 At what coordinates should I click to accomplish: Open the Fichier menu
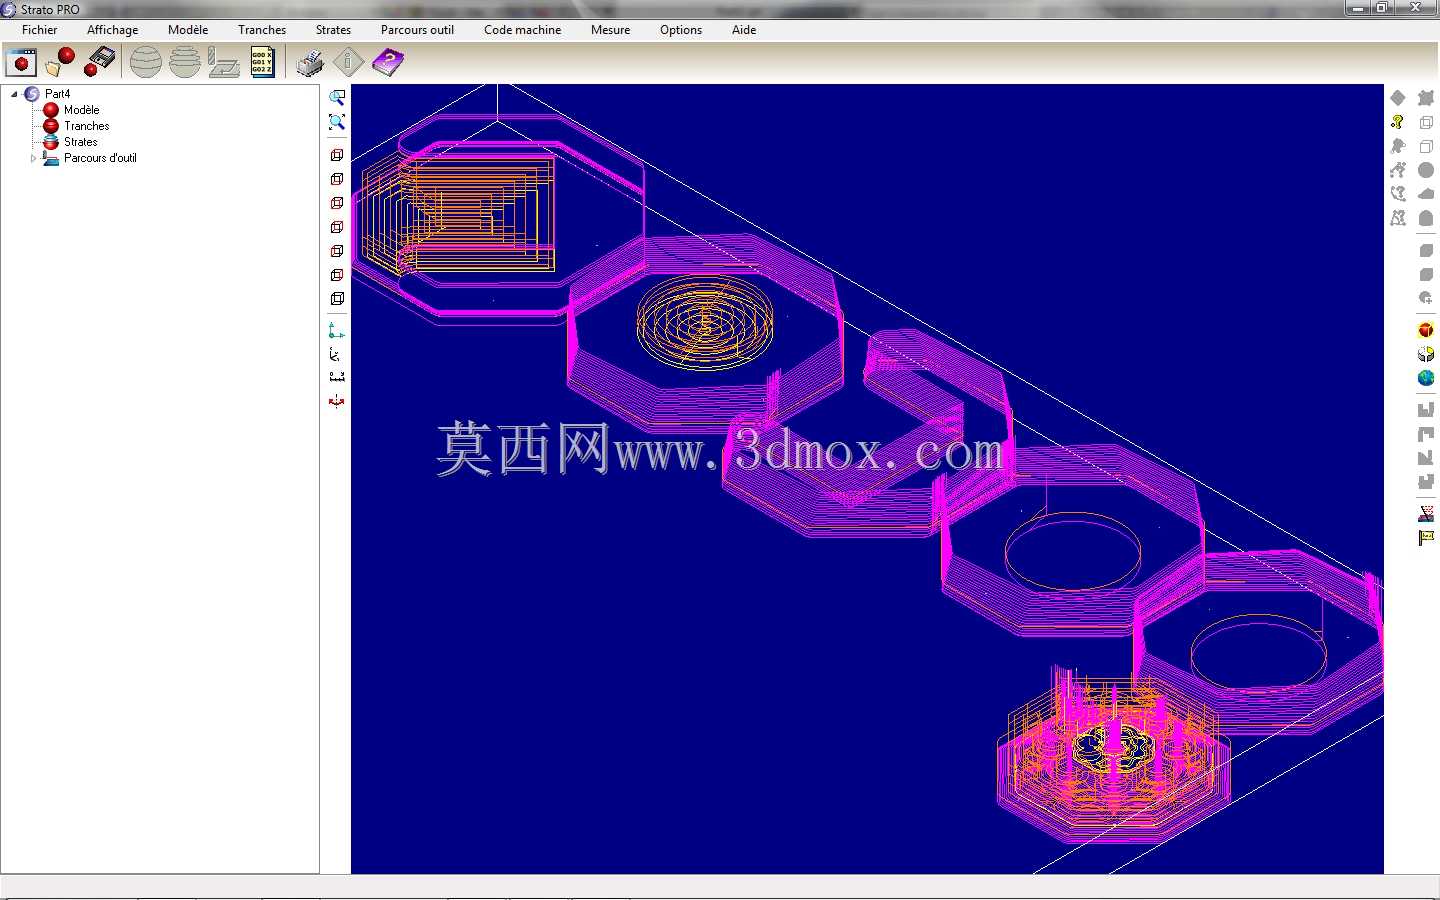40,30
